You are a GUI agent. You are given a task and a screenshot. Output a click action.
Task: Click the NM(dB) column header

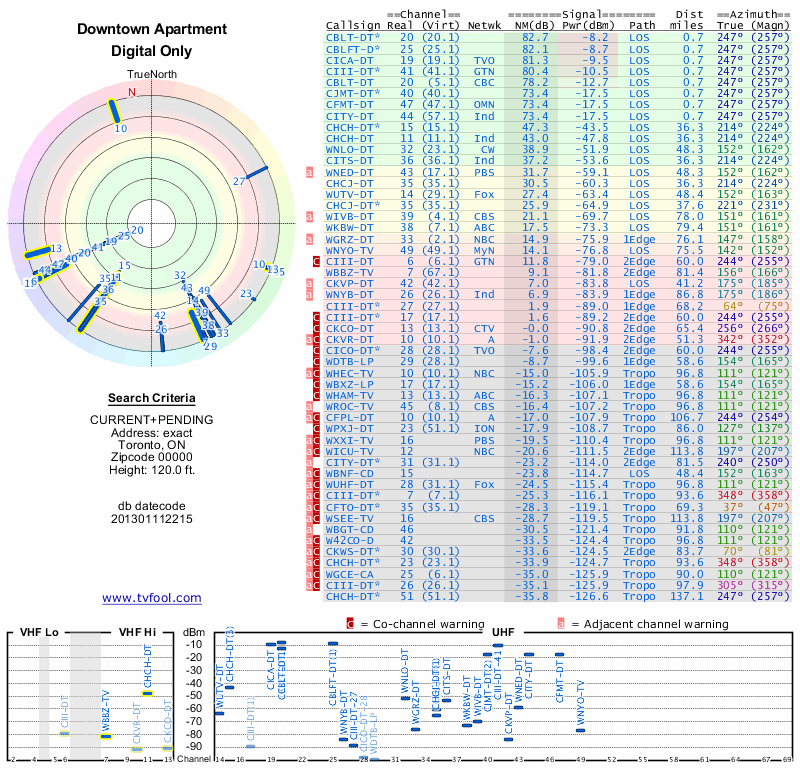pos(532,26)
